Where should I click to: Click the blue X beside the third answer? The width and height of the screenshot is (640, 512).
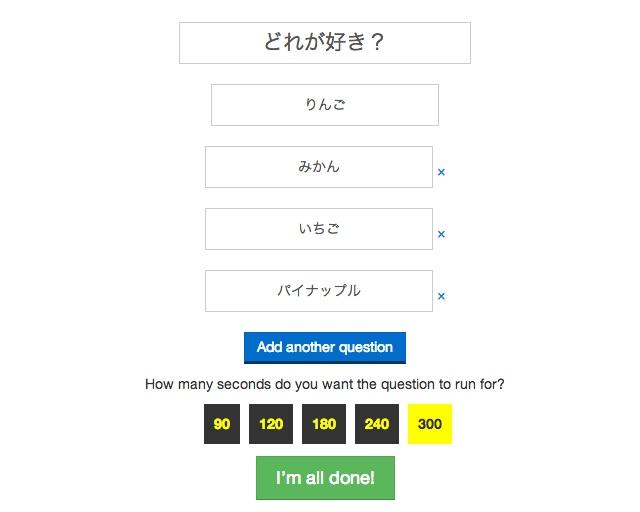[x=441, y=235]
